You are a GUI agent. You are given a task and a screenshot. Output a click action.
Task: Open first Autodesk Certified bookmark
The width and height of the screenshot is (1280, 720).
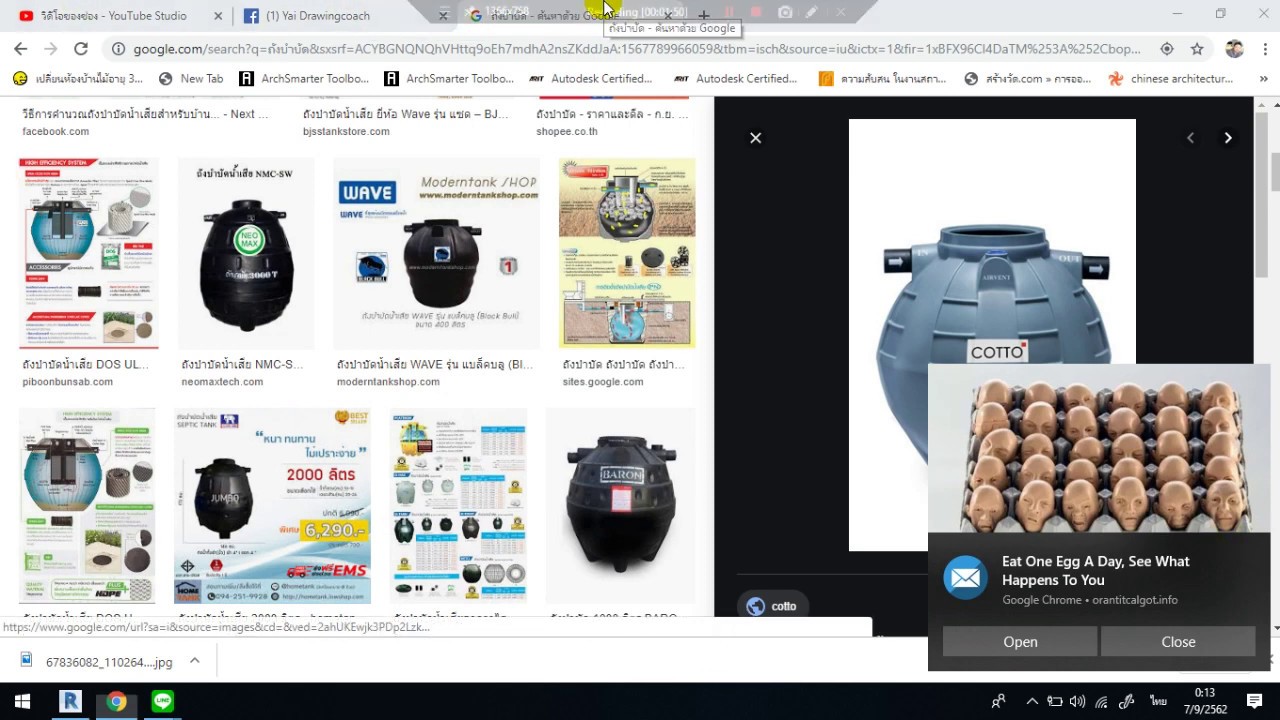[590, 78]
